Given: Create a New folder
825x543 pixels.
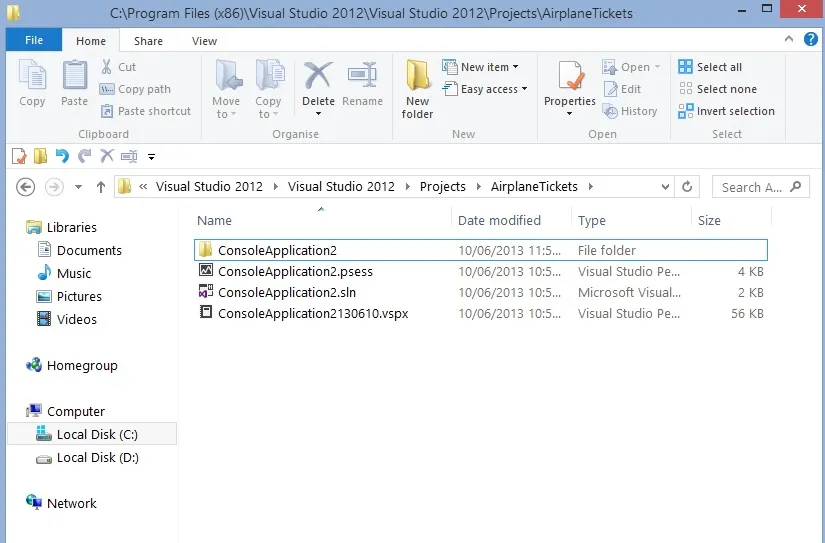Looking at the screenshot, I should [418, 89].
